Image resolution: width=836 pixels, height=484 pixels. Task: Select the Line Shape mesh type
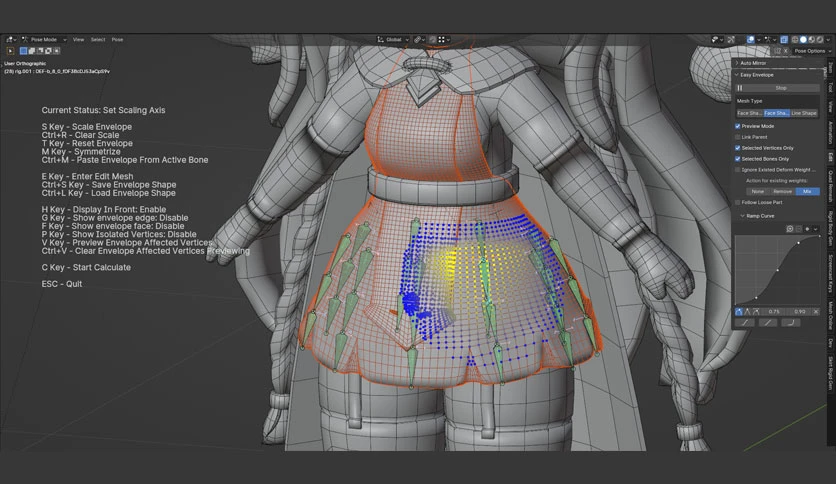click(x=804, y=113)
